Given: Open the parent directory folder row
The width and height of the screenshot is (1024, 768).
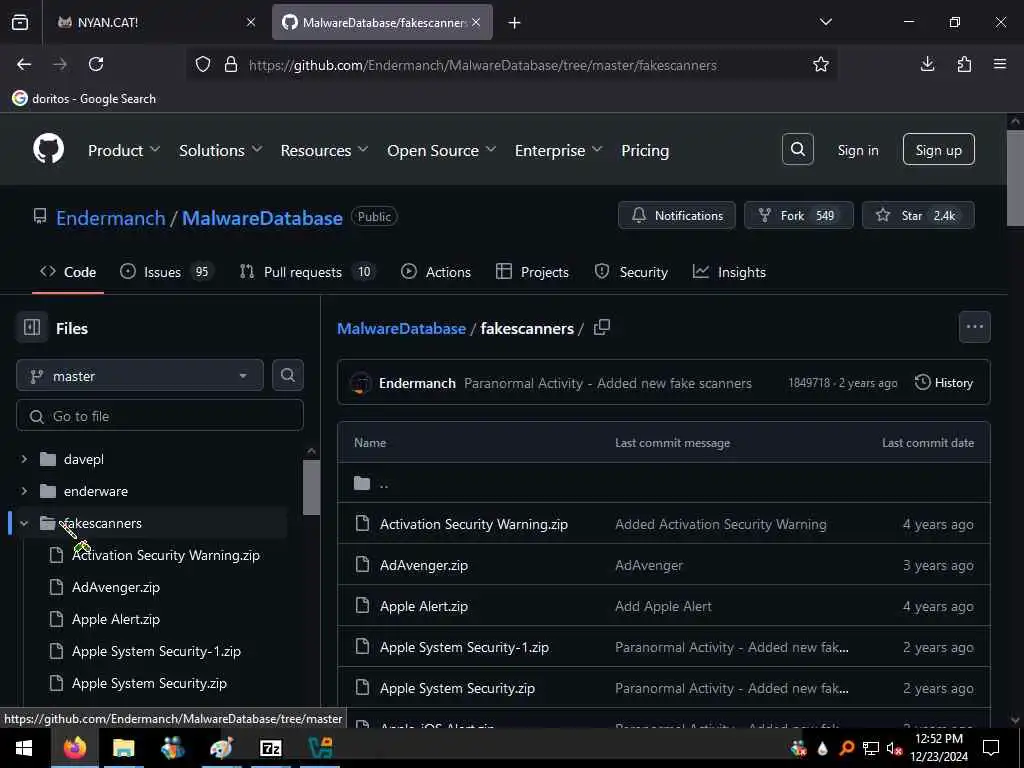Looking at the screenshot, I should tap(664, 483).
